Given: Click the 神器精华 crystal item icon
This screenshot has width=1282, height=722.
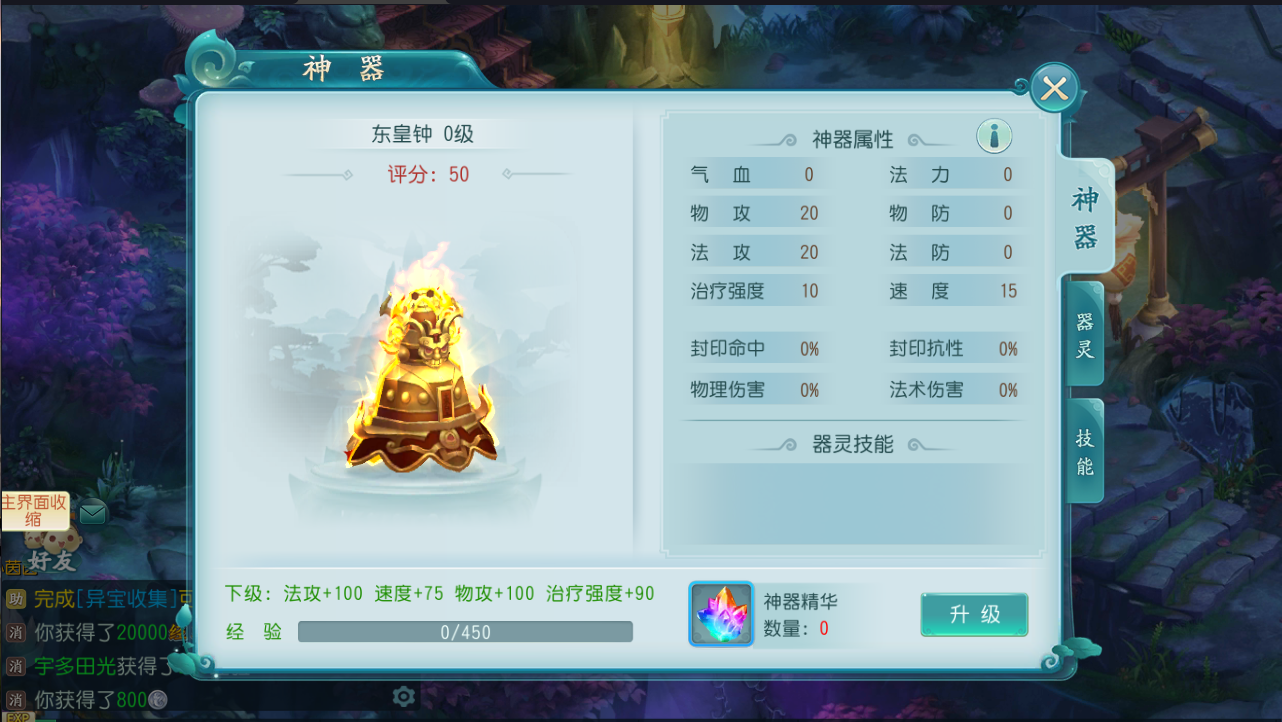Looking at the screenshot, I should pyautogui.click(x=721, y=614).
